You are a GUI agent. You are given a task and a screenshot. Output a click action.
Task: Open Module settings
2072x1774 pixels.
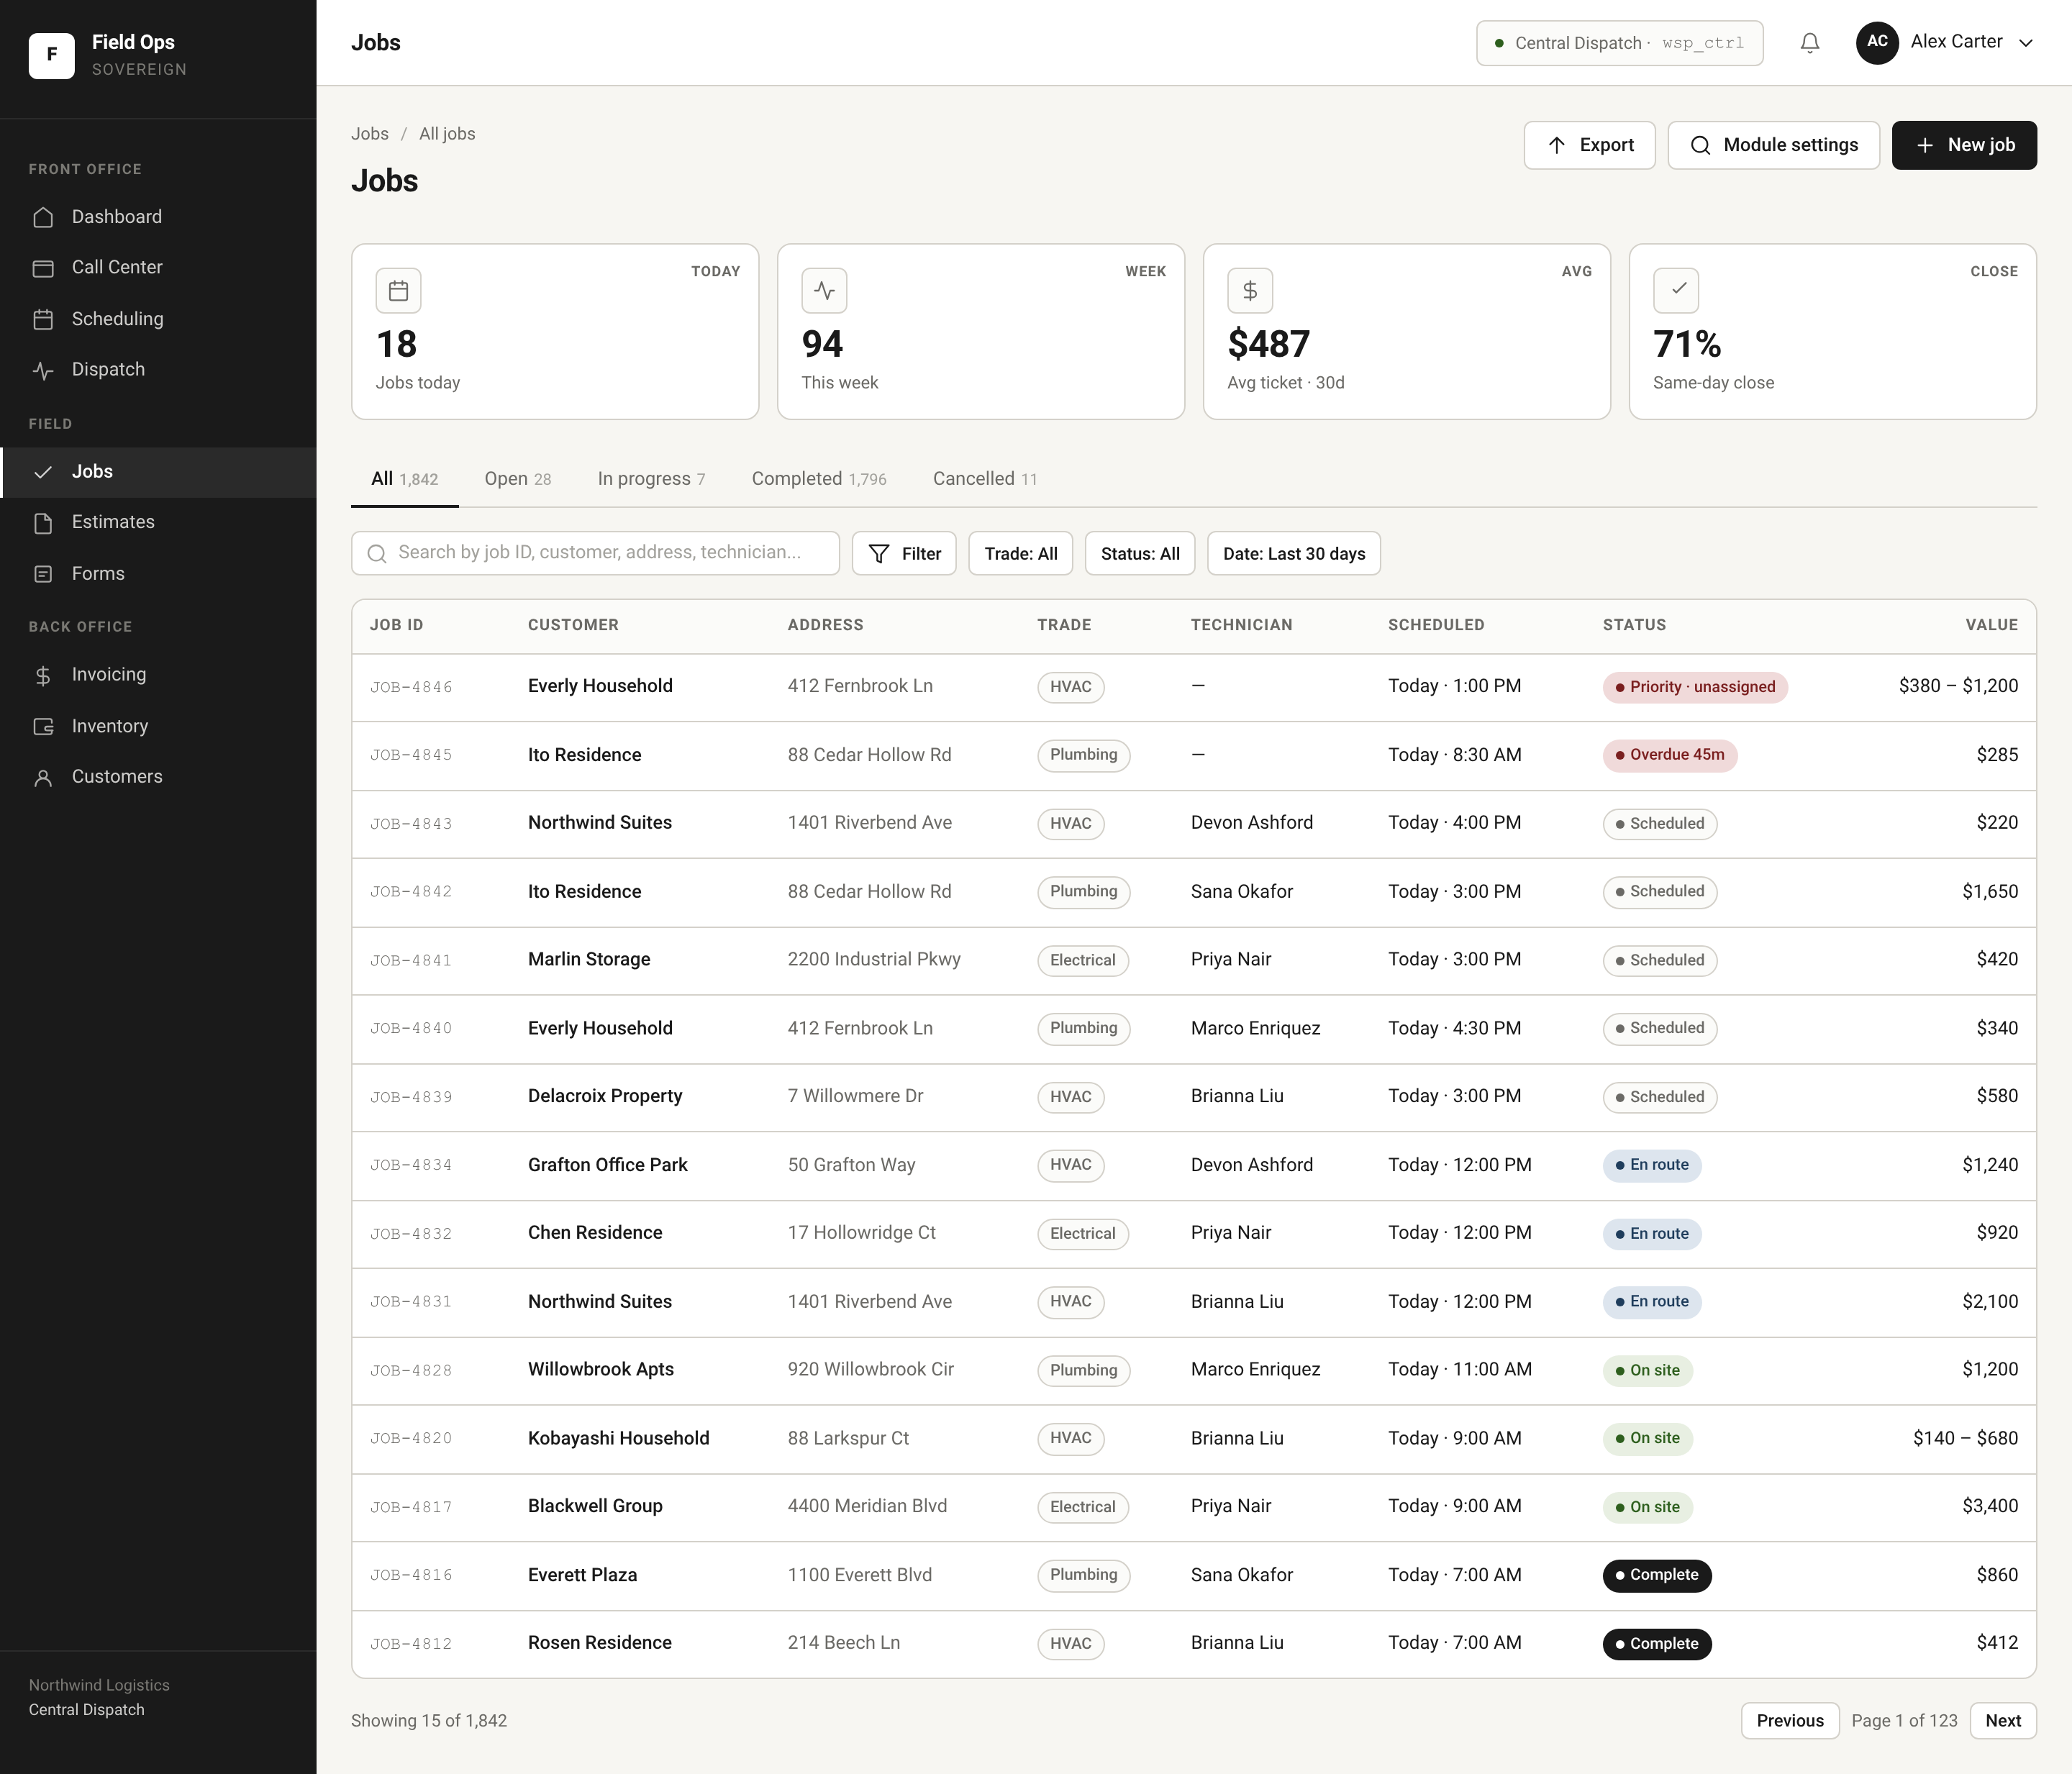[x=1773, y=145]
